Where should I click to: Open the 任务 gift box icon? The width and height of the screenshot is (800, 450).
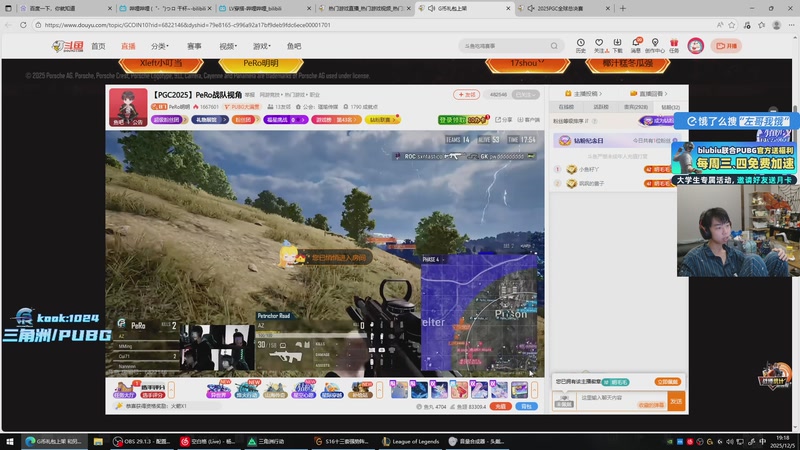pyautogui.click(x=674, y=45)
